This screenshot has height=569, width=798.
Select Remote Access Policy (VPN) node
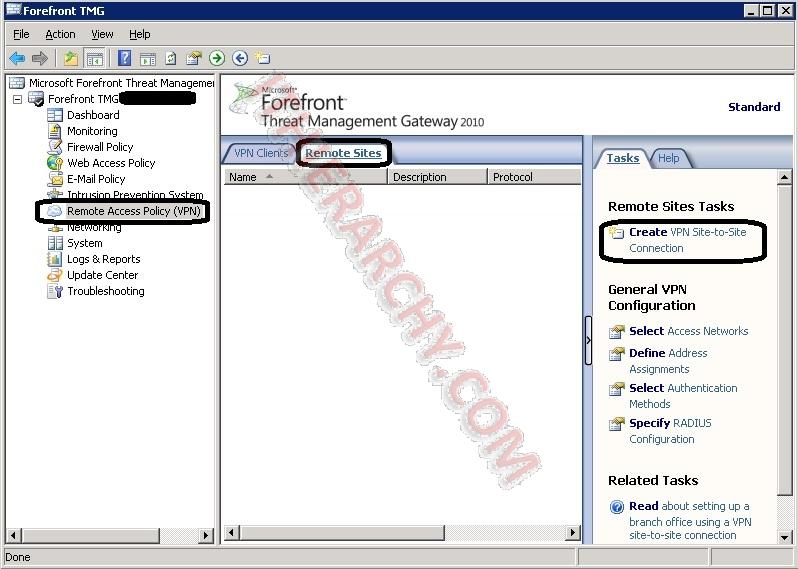(134, 211)
